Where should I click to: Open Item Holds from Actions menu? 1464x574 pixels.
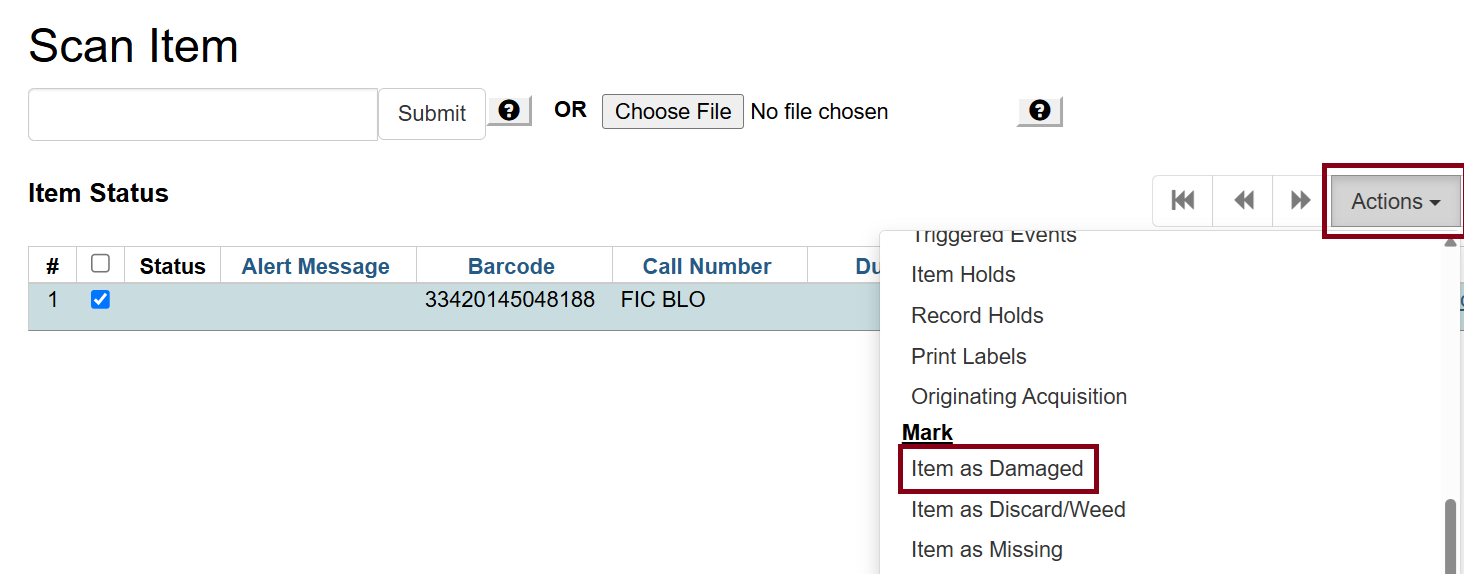[x=963, y=275]
